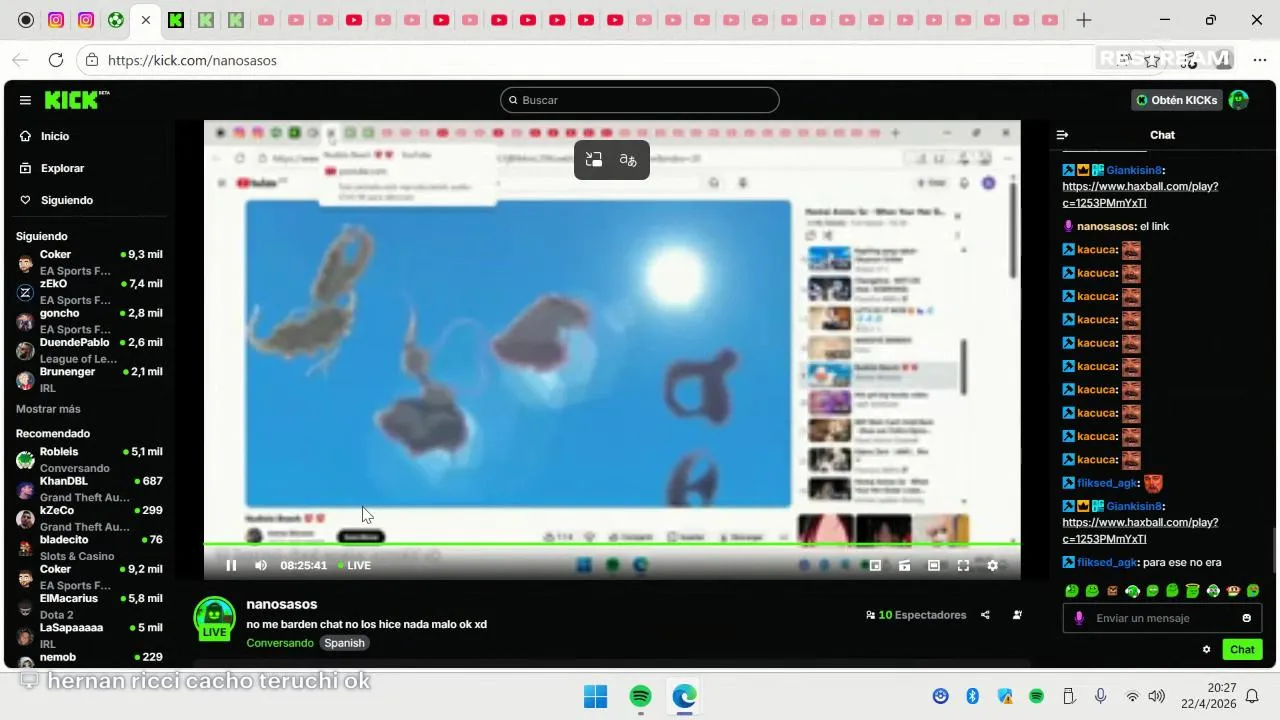Open Coker channel under Siguiendo

click(89, 262)
